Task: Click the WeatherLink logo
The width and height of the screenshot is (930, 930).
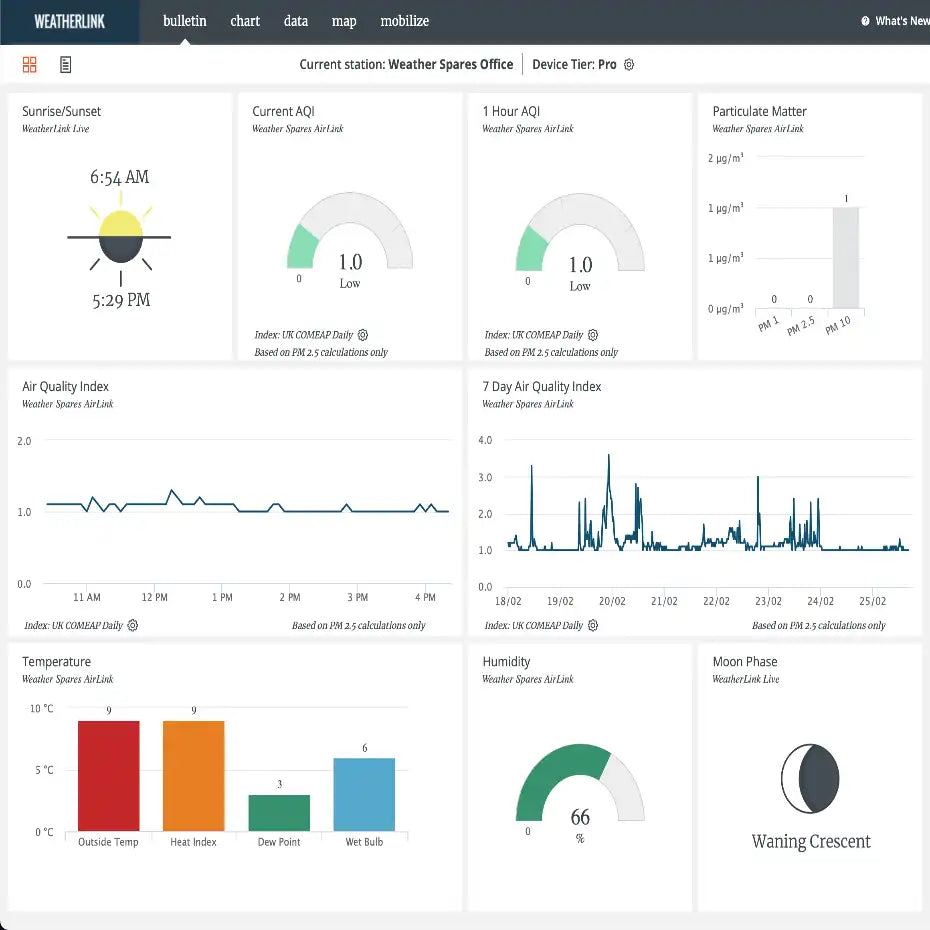Action: (70, 21)
